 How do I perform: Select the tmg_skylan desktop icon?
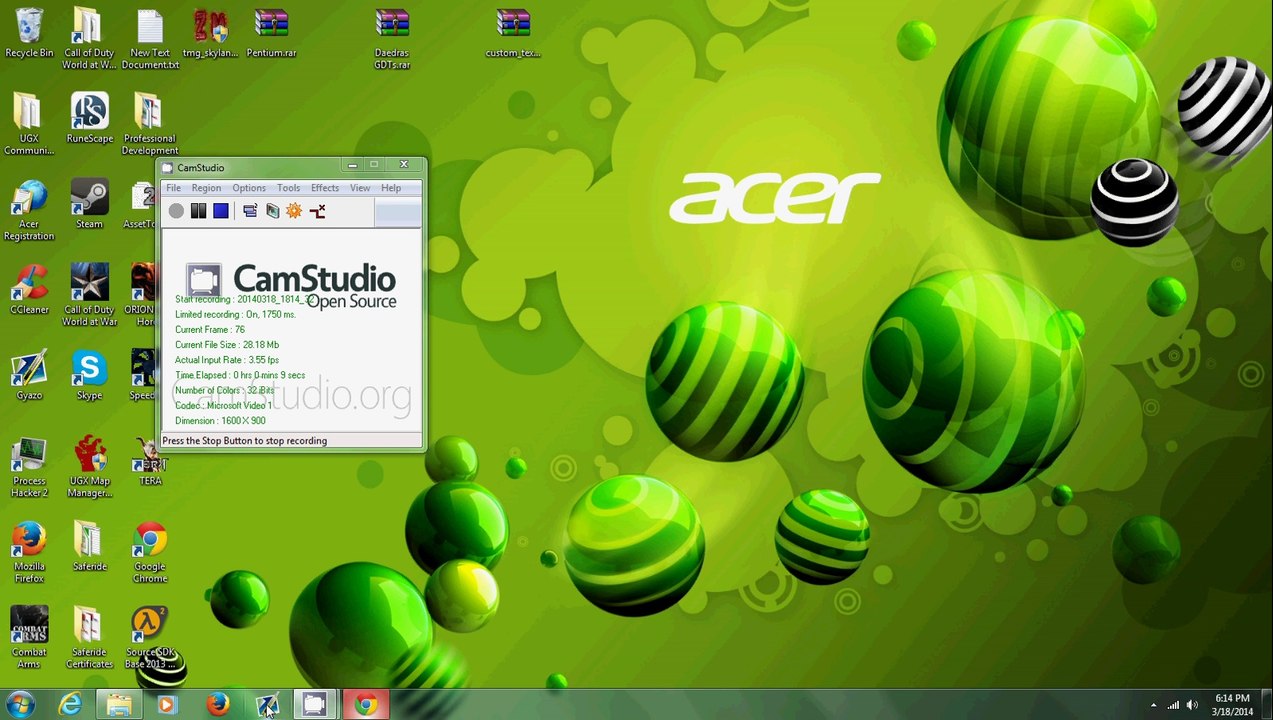[210, 34]
